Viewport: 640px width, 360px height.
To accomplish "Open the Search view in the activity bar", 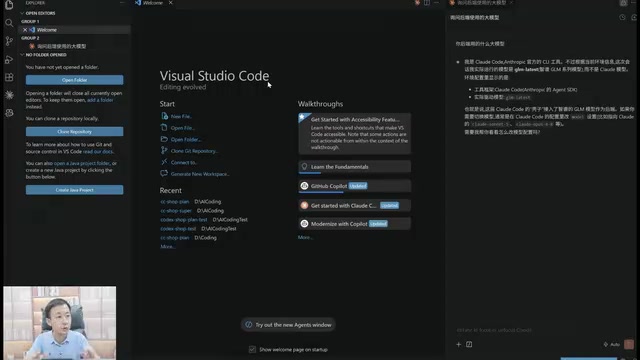I will [9, 23].
